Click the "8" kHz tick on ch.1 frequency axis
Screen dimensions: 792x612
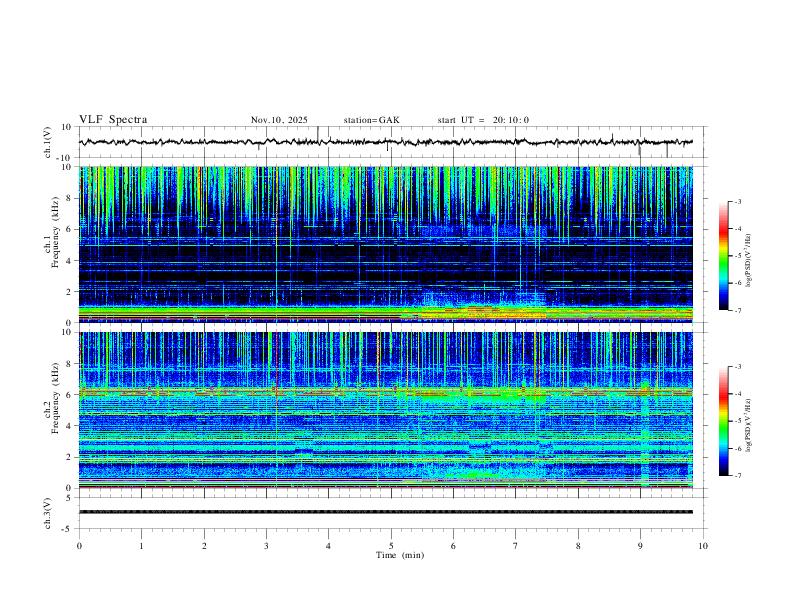pos(70,198)
